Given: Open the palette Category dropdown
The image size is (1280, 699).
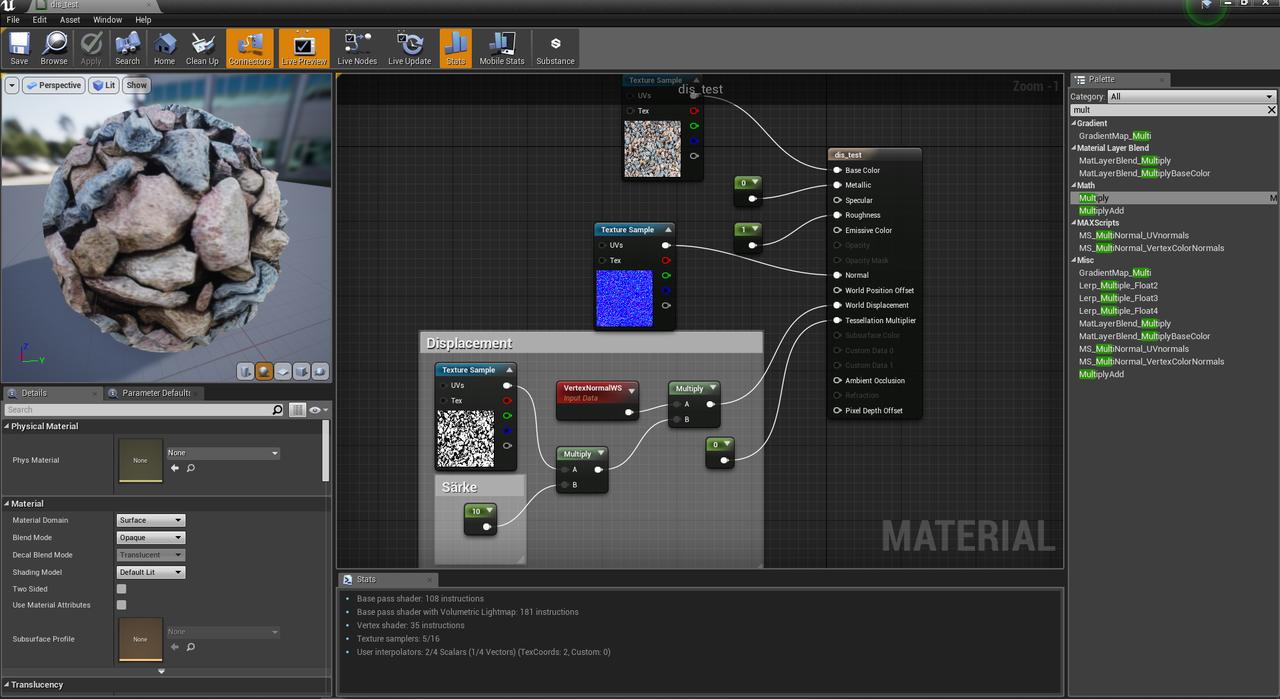Looking at the screenshot, I should [1191, 97].
